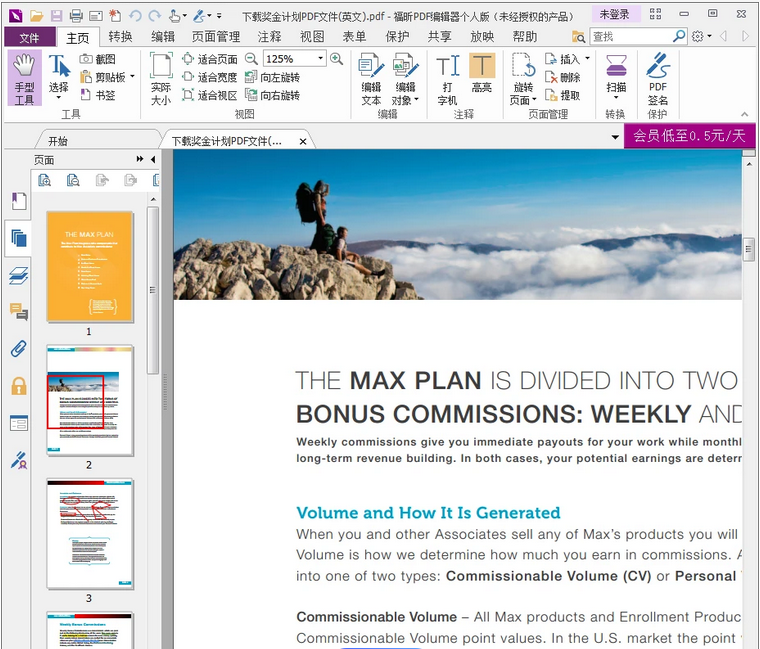Open the zoom level 125% dropdown
The width and height of the screenshot is (760, 649).
tap(320, 59)
